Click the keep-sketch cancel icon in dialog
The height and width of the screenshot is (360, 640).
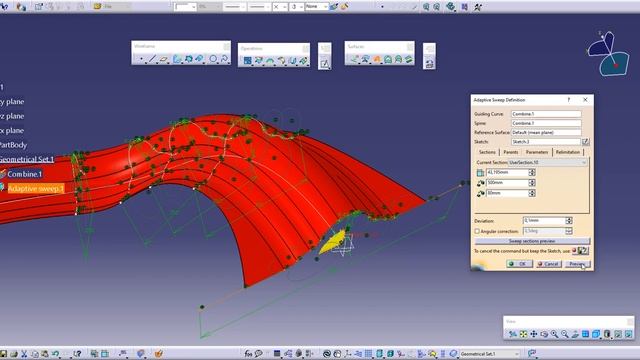pyautogui.click(x=580, y=251)
